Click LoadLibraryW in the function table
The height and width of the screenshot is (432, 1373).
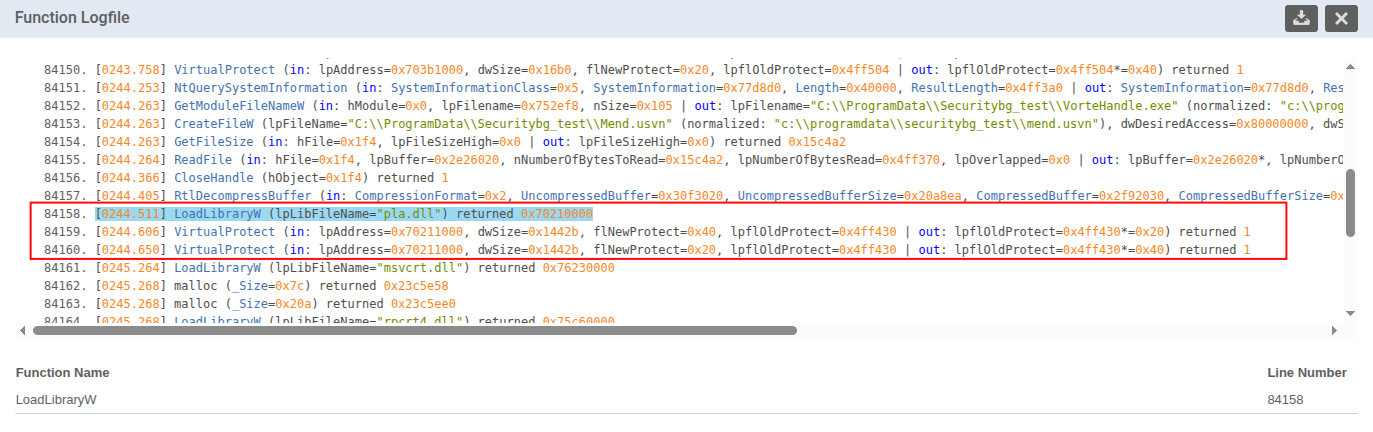pos(56,400)
